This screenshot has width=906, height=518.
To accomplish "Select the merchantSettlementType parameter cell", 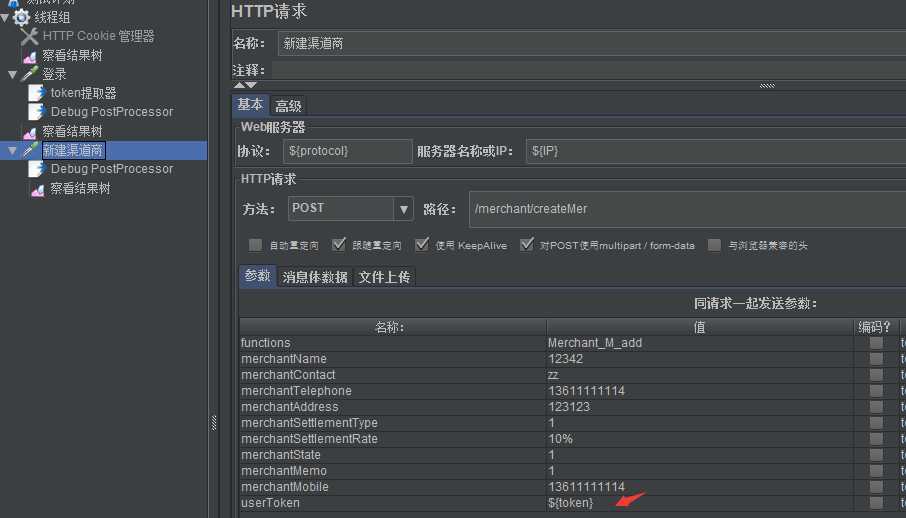I will tap(393, 423).
